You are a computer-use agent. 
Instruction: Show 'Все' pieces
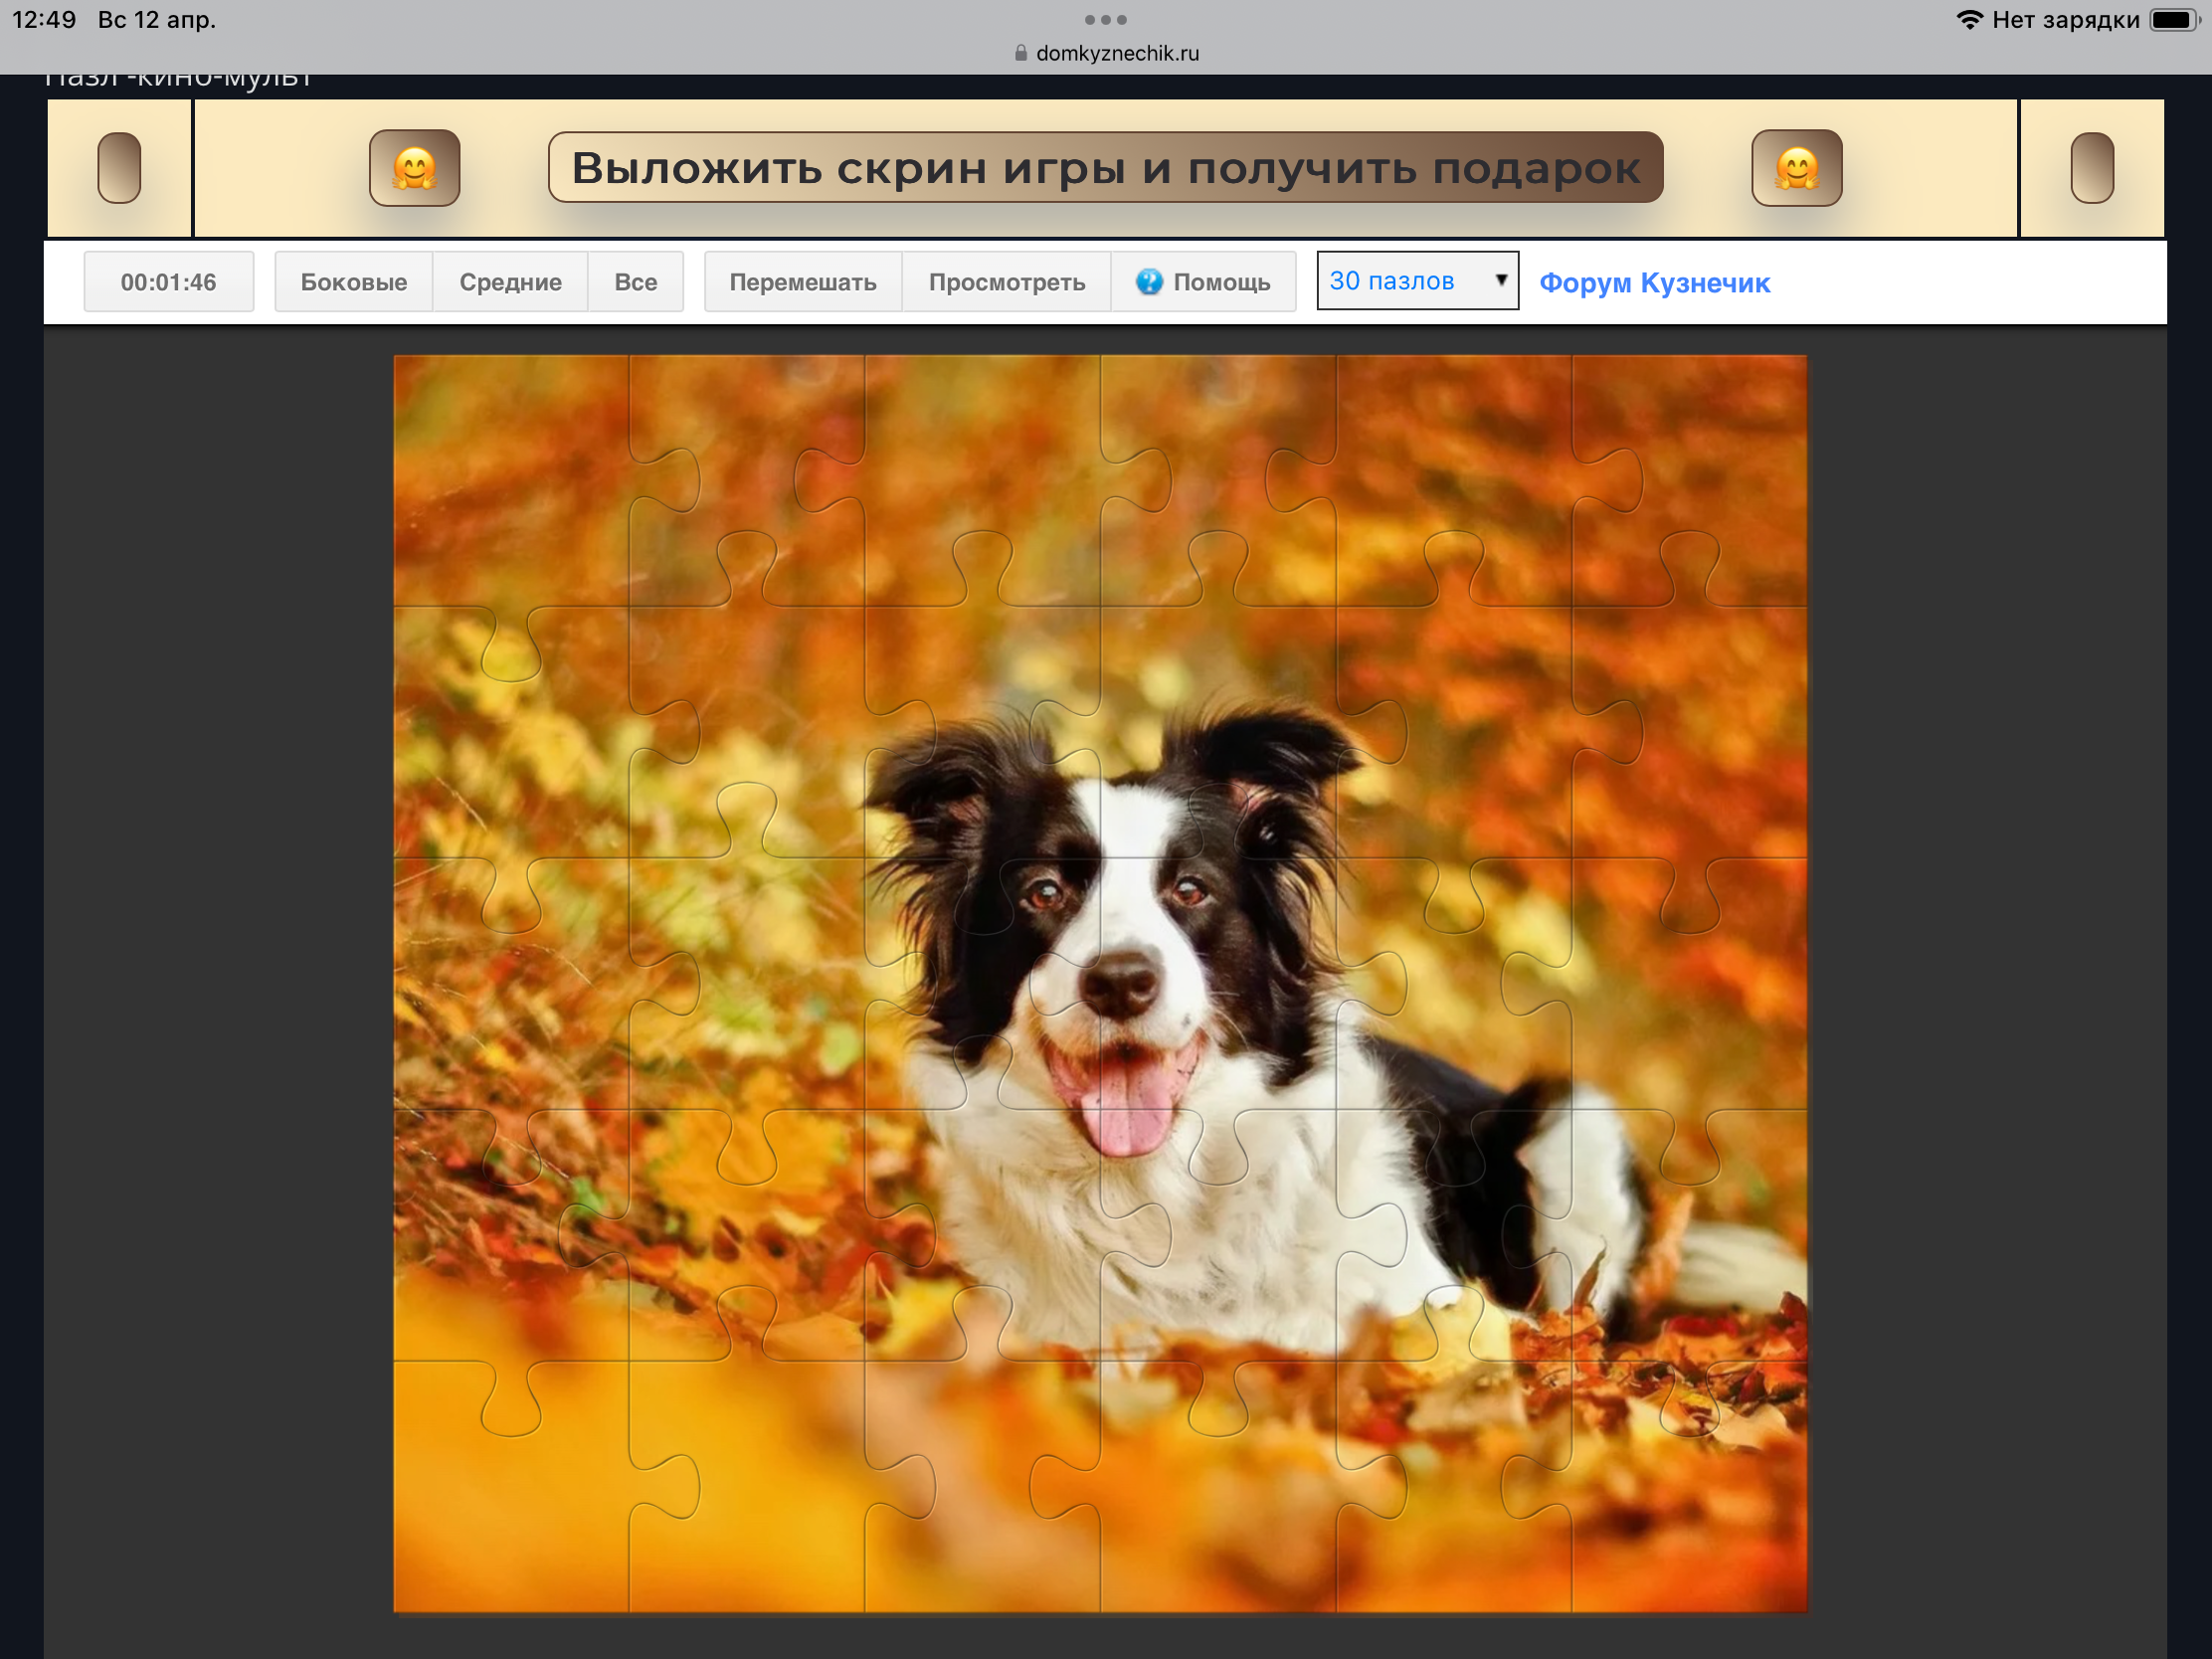tap(635, 282)
